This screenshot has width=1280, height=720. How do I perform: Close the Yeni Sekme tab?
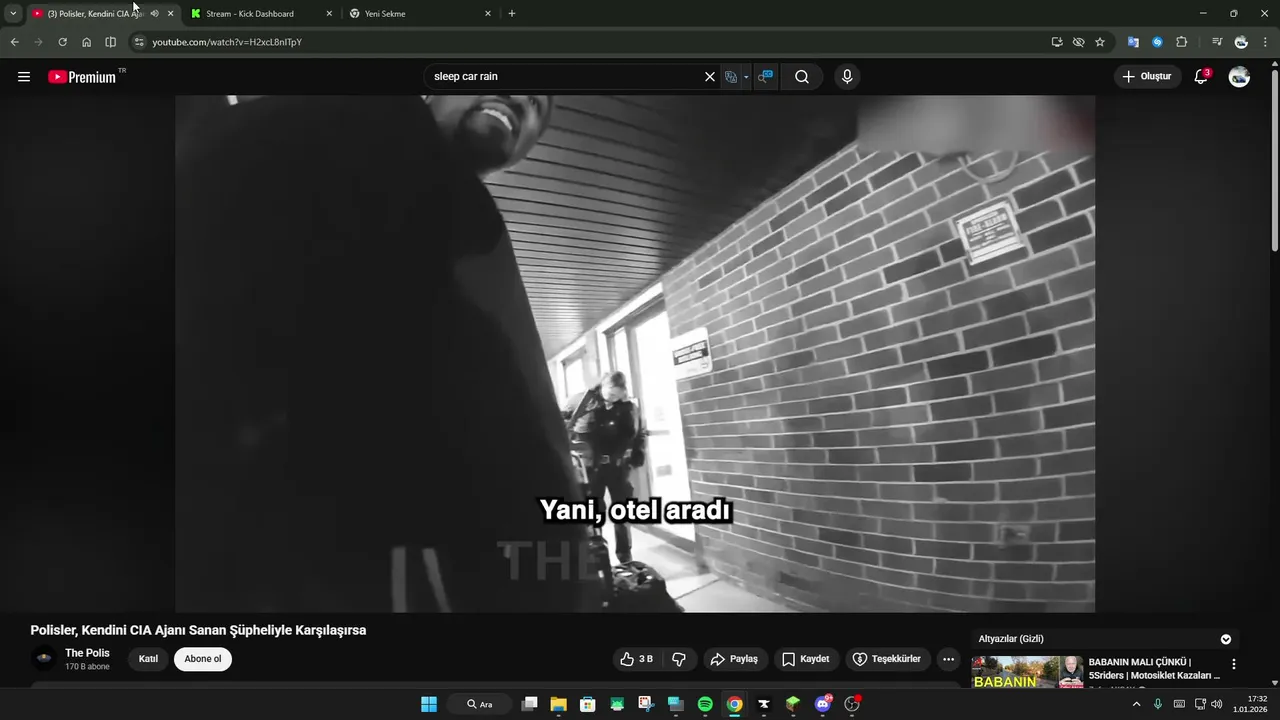488,14
